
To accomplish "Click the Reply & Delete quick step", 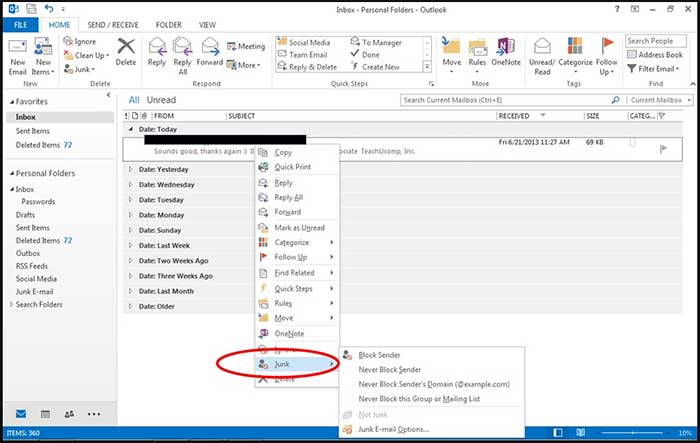I will (307, 67).
